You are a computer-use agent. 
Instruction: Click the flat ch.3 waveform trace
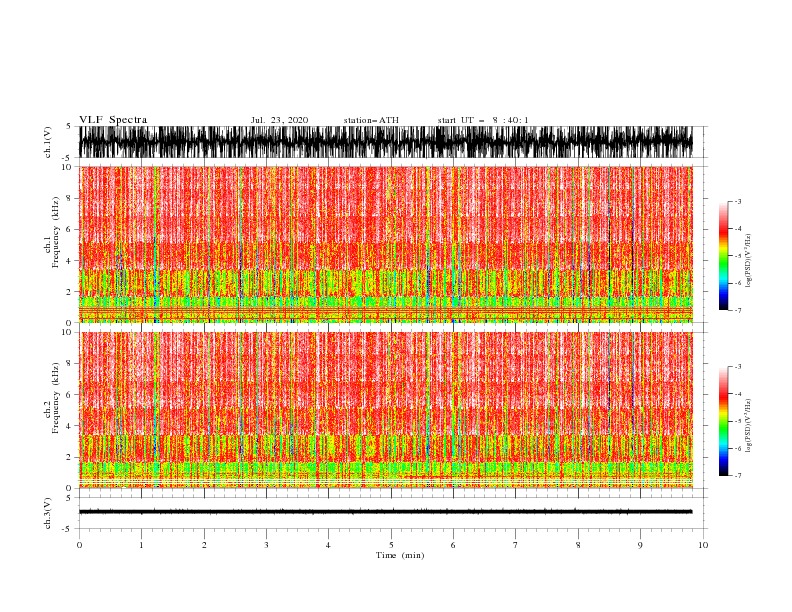coord(385,512)
